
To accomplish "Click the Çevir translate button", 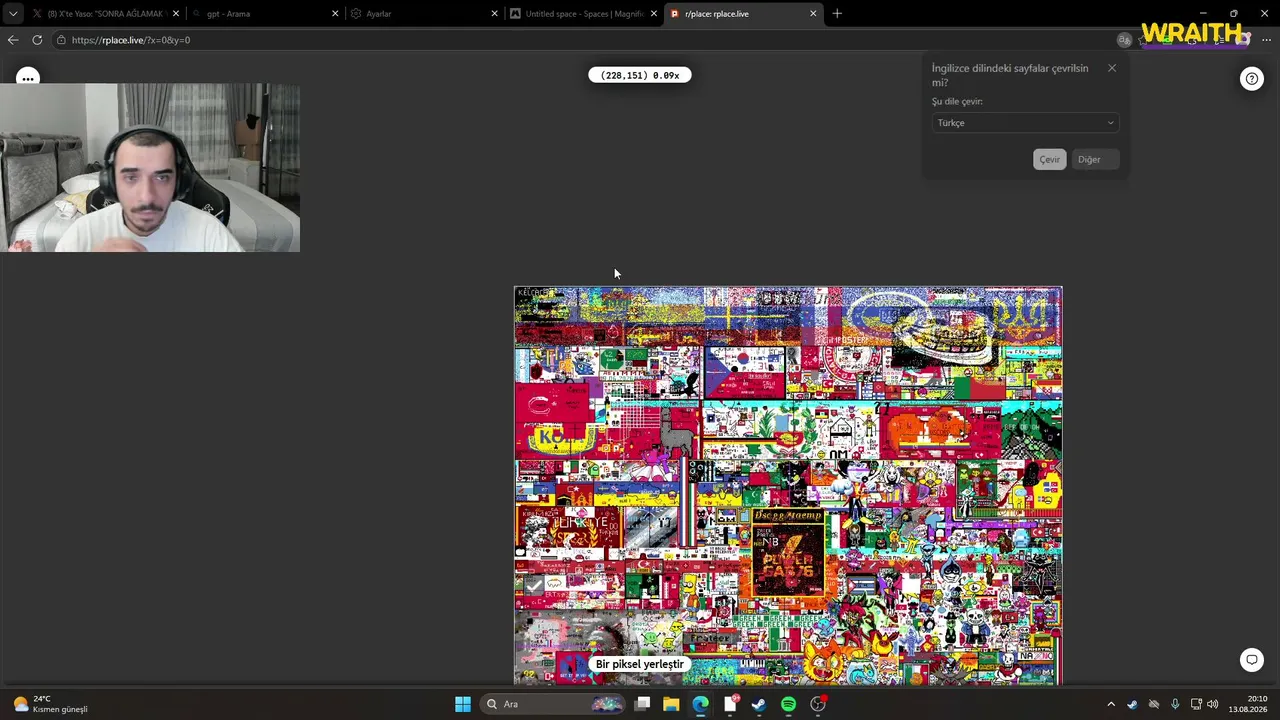I will coord(1049,160).
